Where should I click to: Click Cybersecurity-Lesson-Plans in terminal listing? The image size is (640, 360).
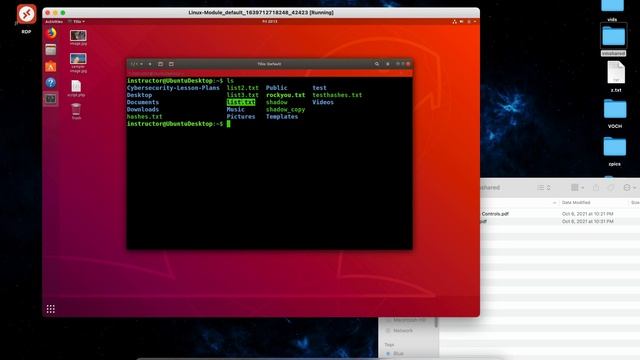(173, 88)
